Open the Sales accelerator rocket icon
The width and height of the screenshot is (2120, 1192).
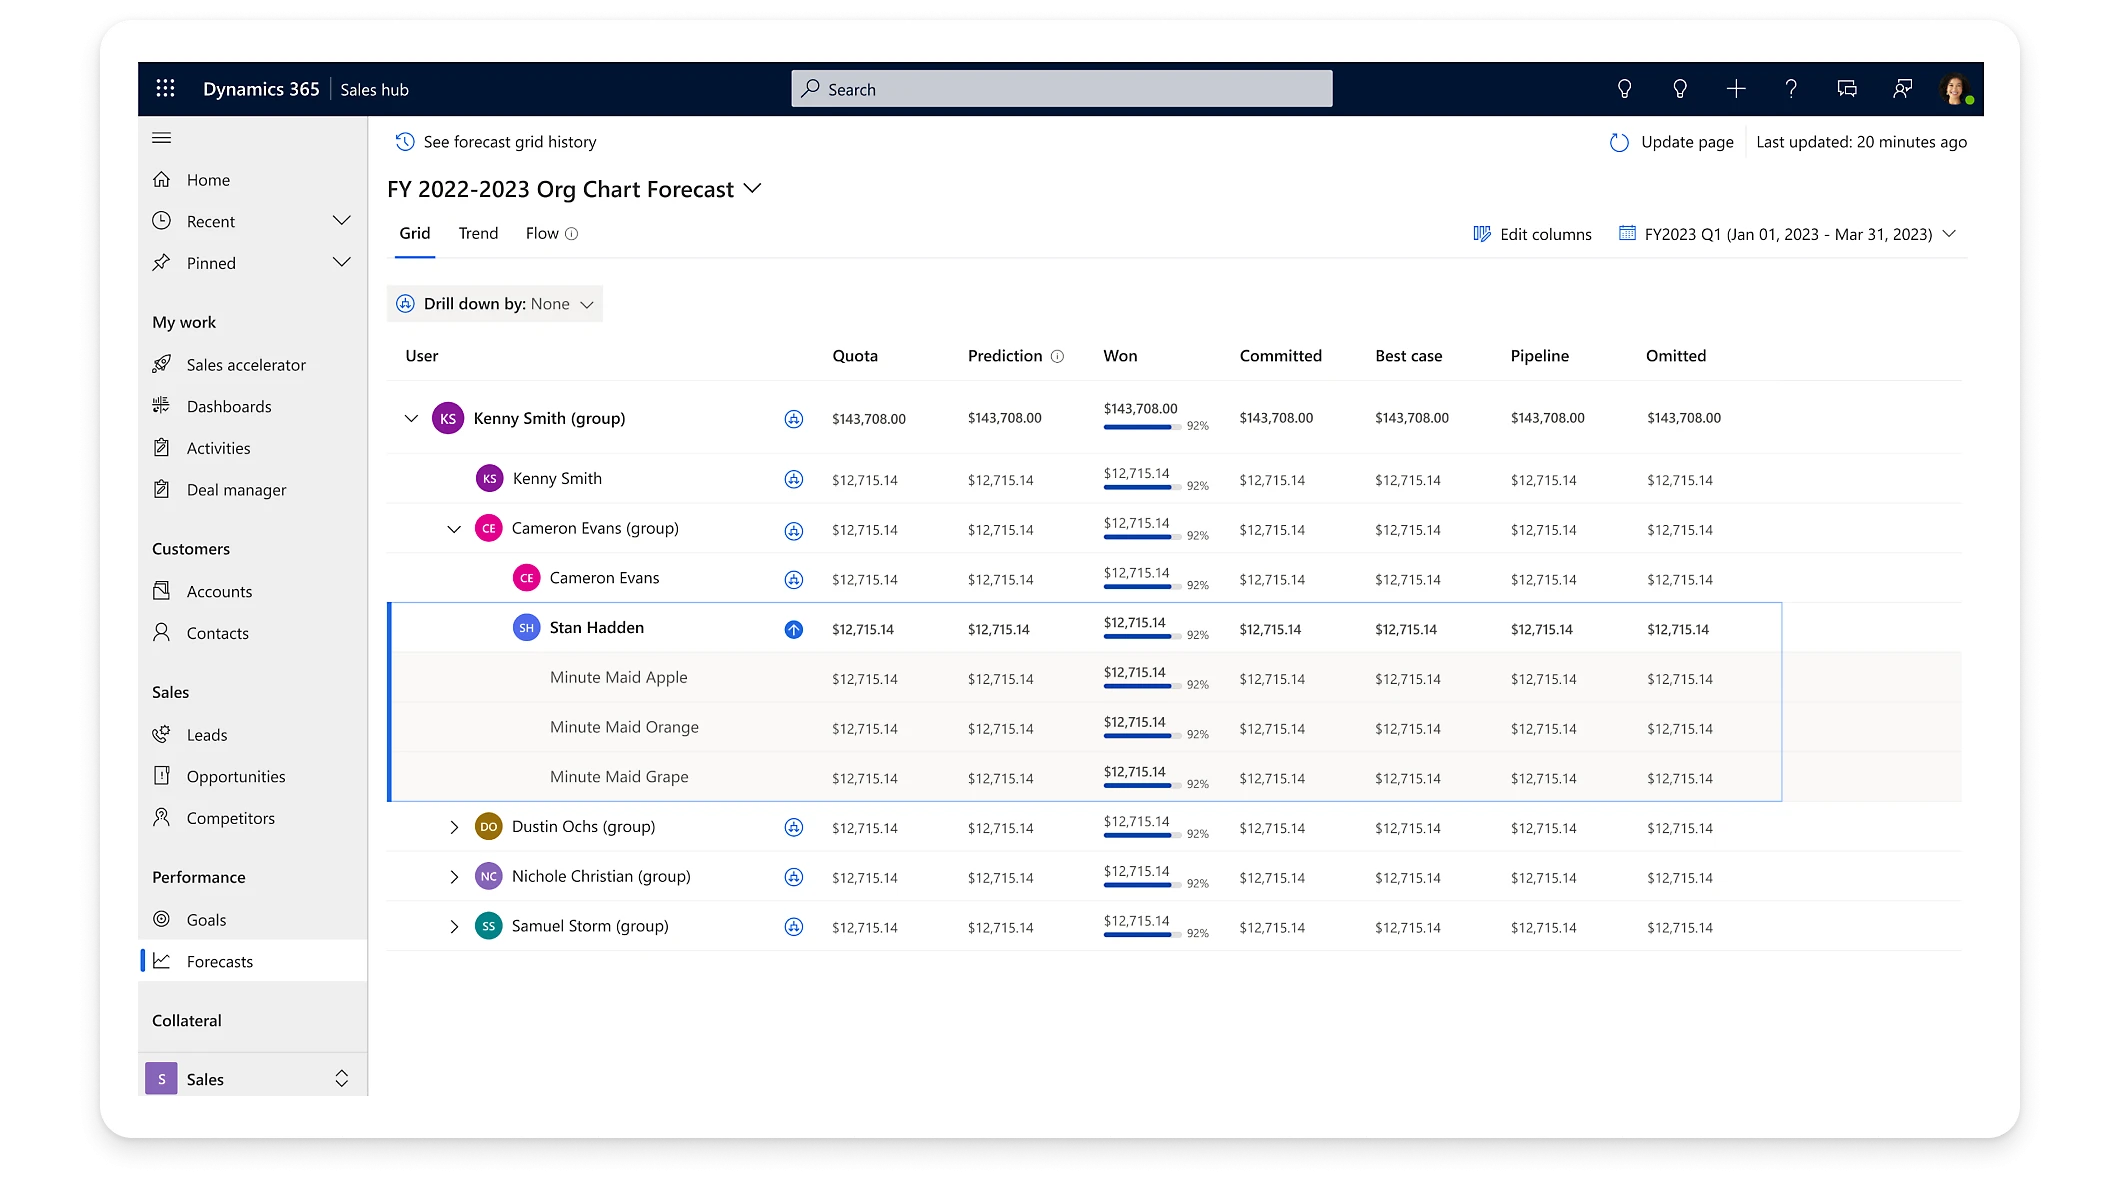click(162, 365)
